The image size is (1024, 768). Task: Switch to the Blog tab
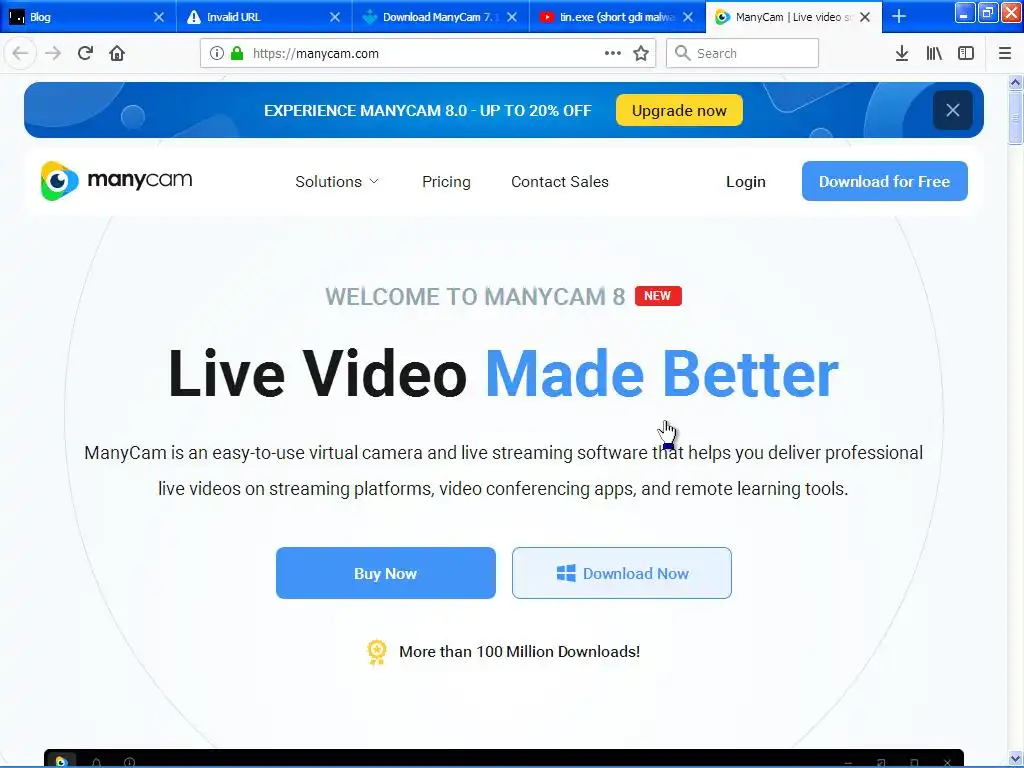[x=88, y=17]
